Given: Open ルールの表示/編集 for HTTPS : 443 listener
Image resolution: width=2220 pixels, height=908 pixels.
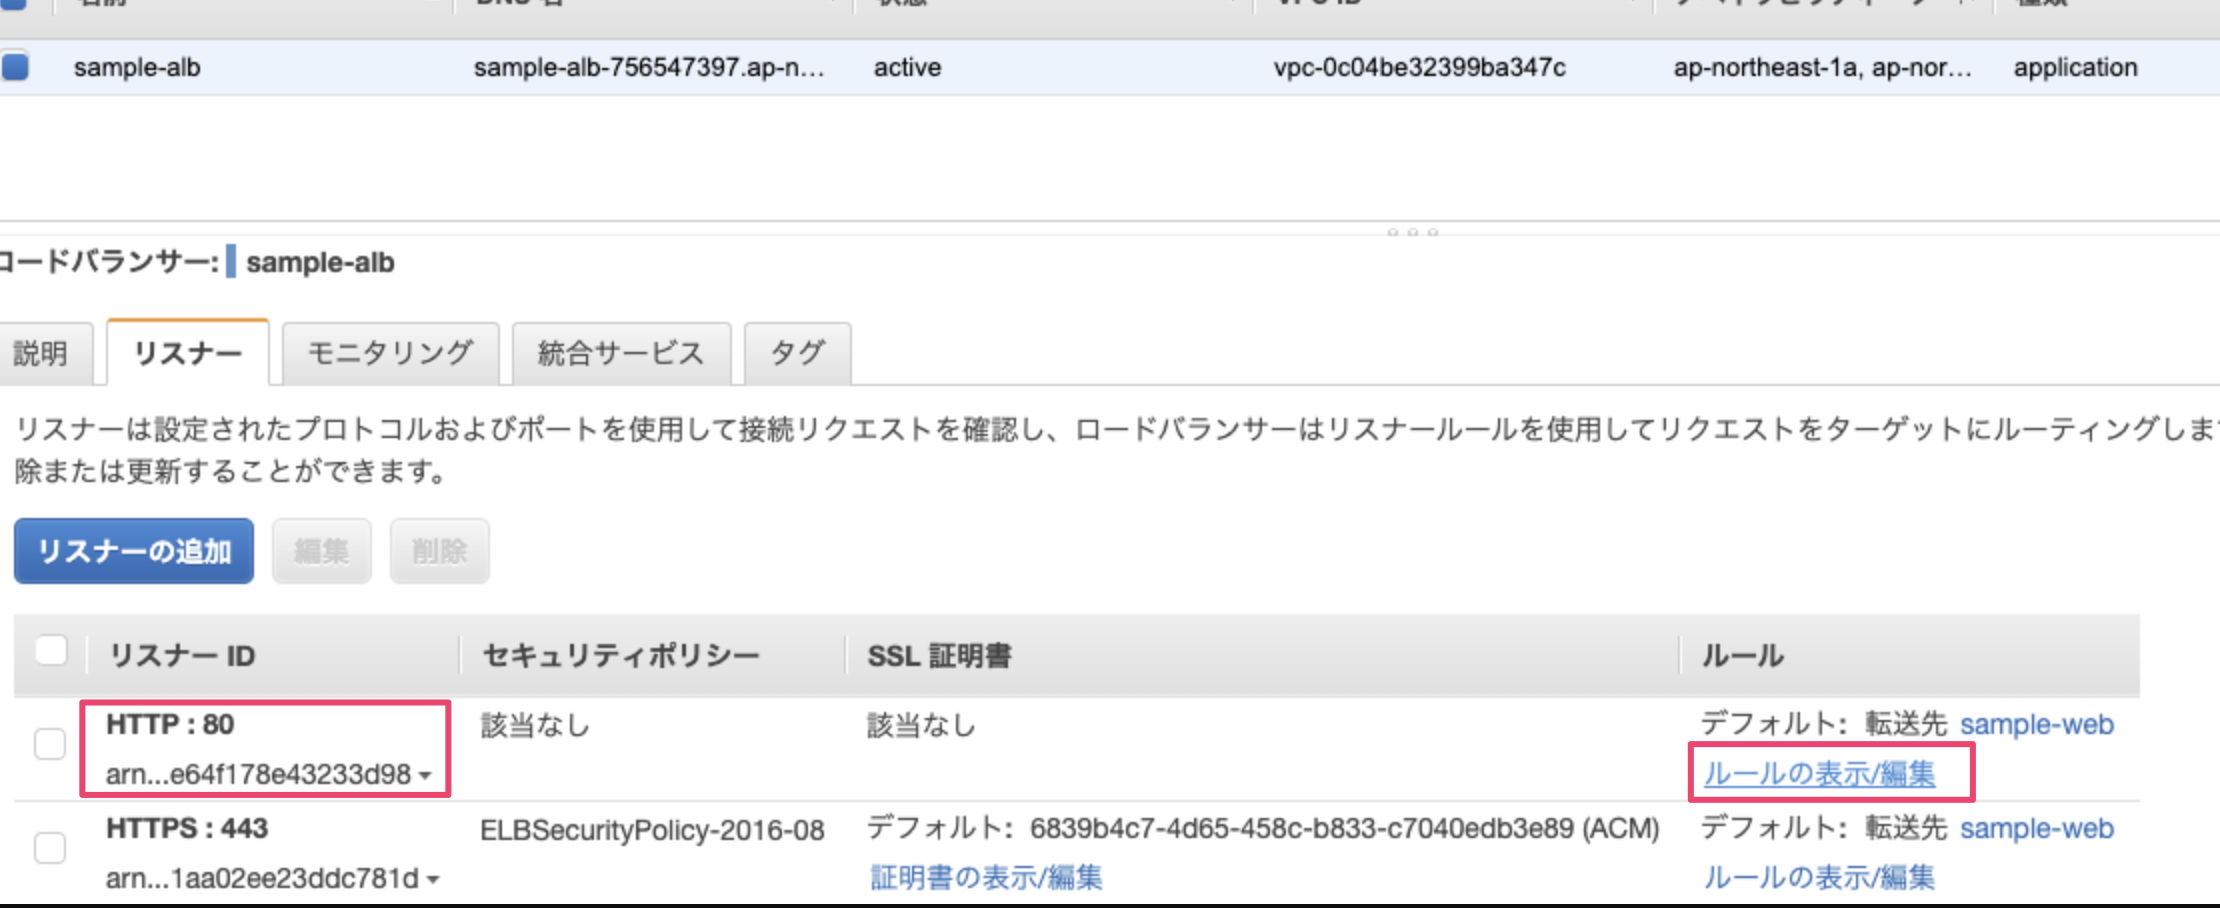Looking at the screenshot, I should pyautogui.click(x=1819, y=878).
